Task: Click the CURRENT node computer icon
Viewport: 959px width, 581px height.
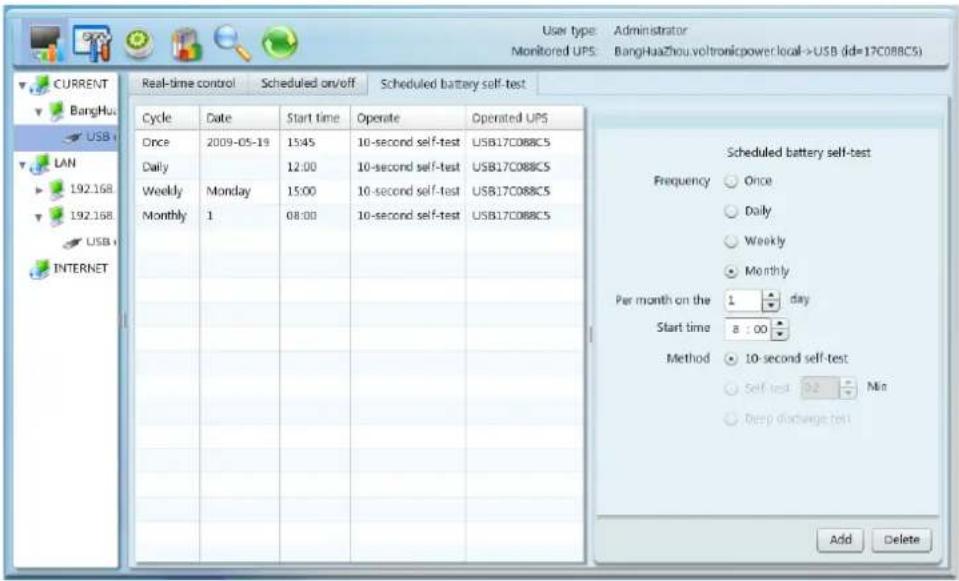Action: 40,84
